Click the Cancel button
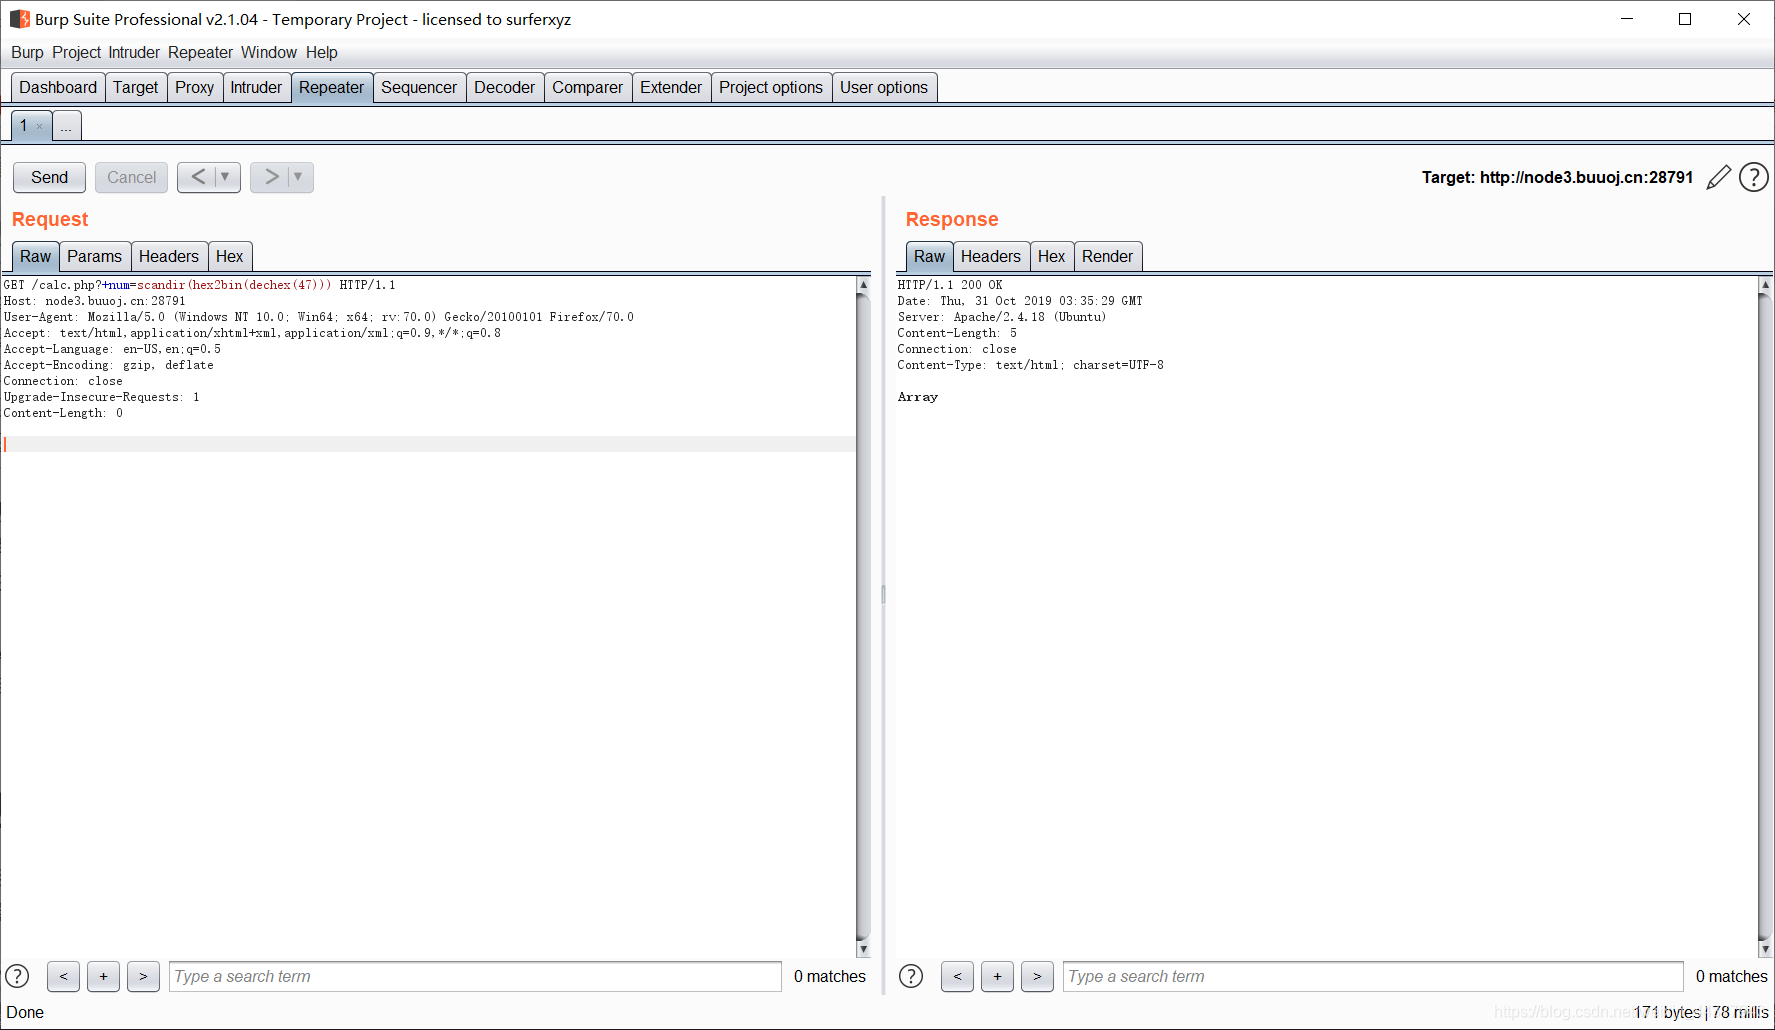 tap(131, 177)
